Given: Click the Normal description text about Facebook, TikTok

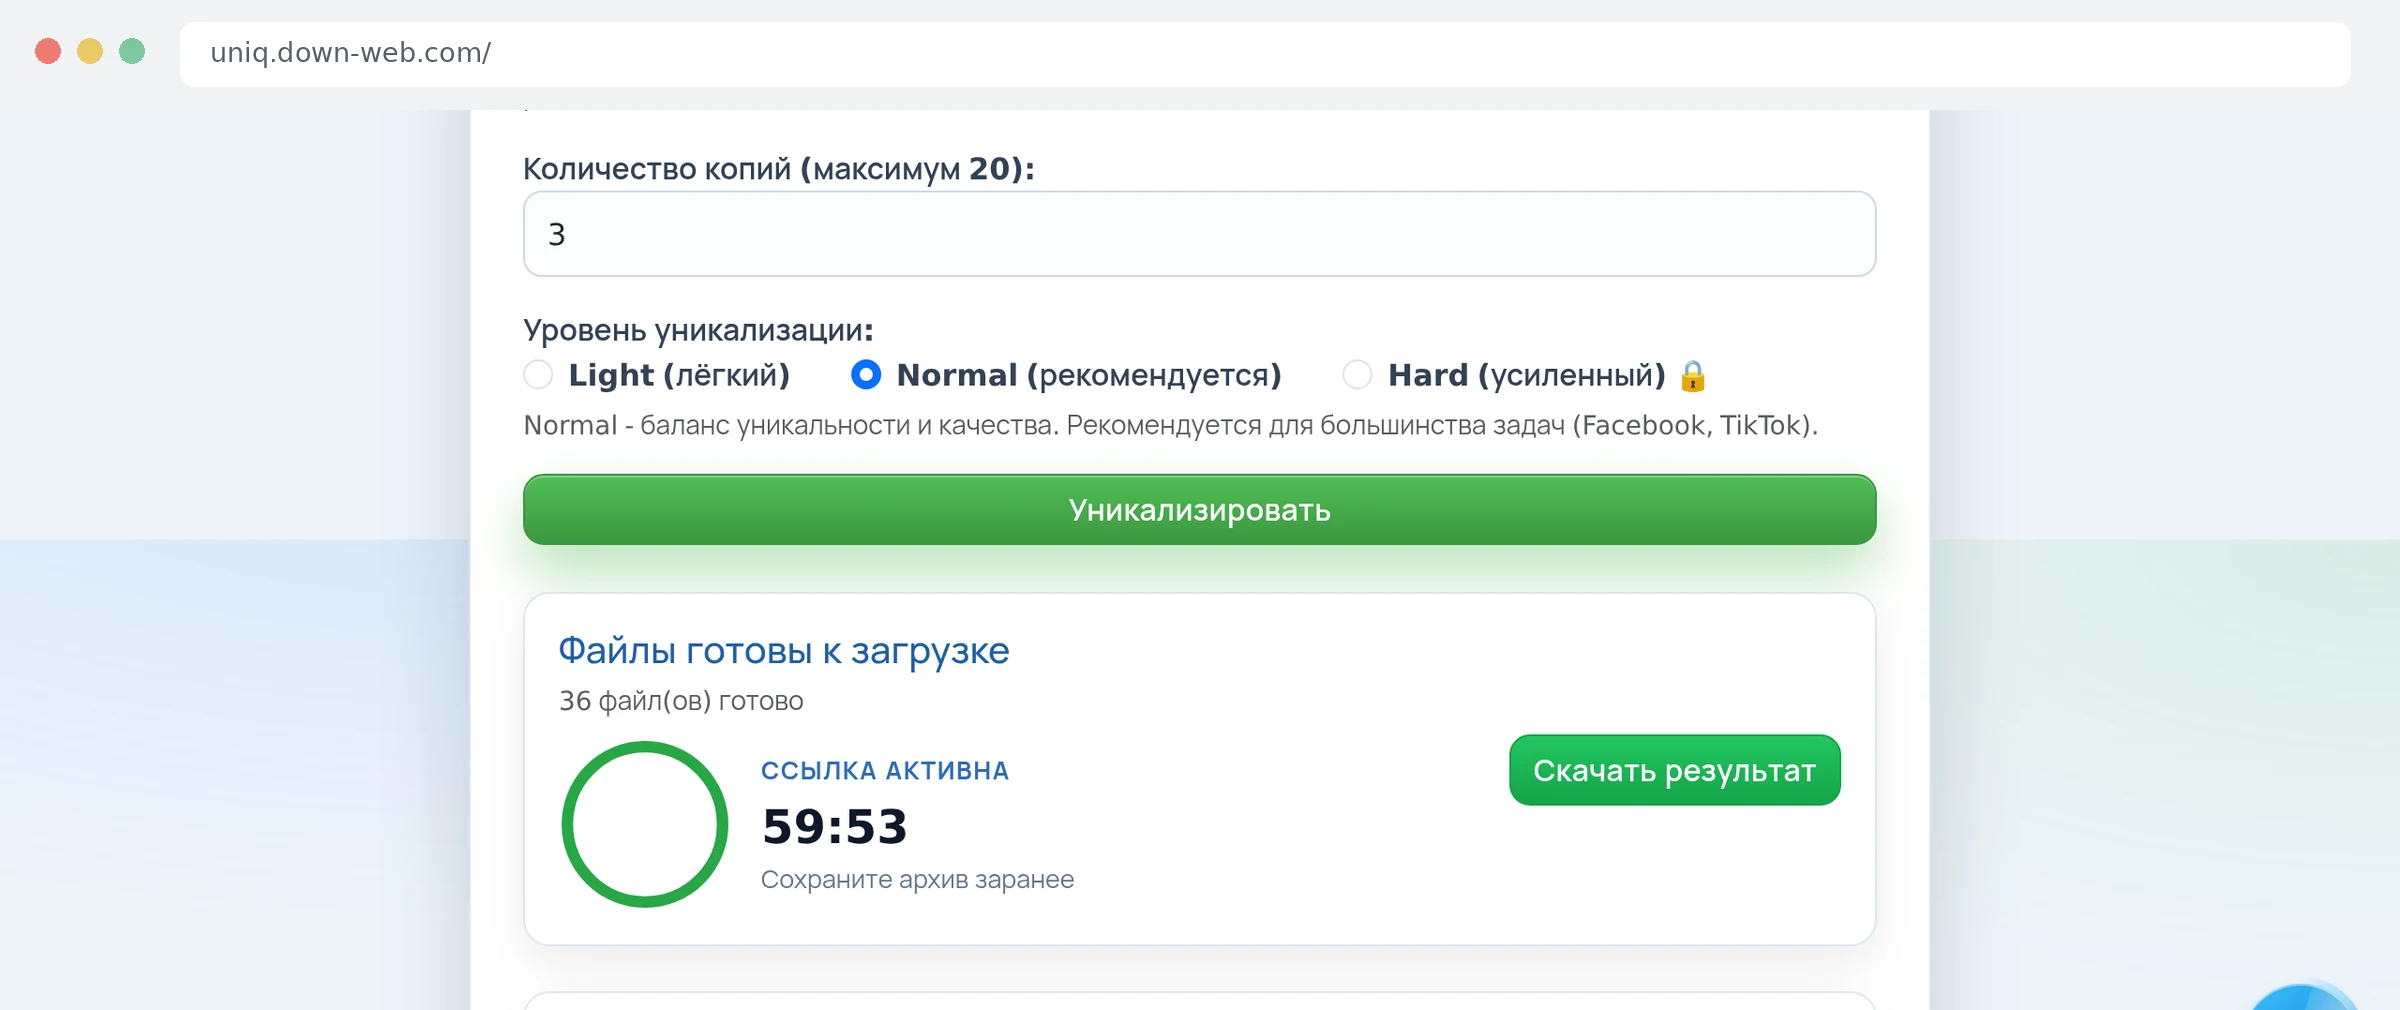Looking at the screenshot, I should coord(1171,426).
